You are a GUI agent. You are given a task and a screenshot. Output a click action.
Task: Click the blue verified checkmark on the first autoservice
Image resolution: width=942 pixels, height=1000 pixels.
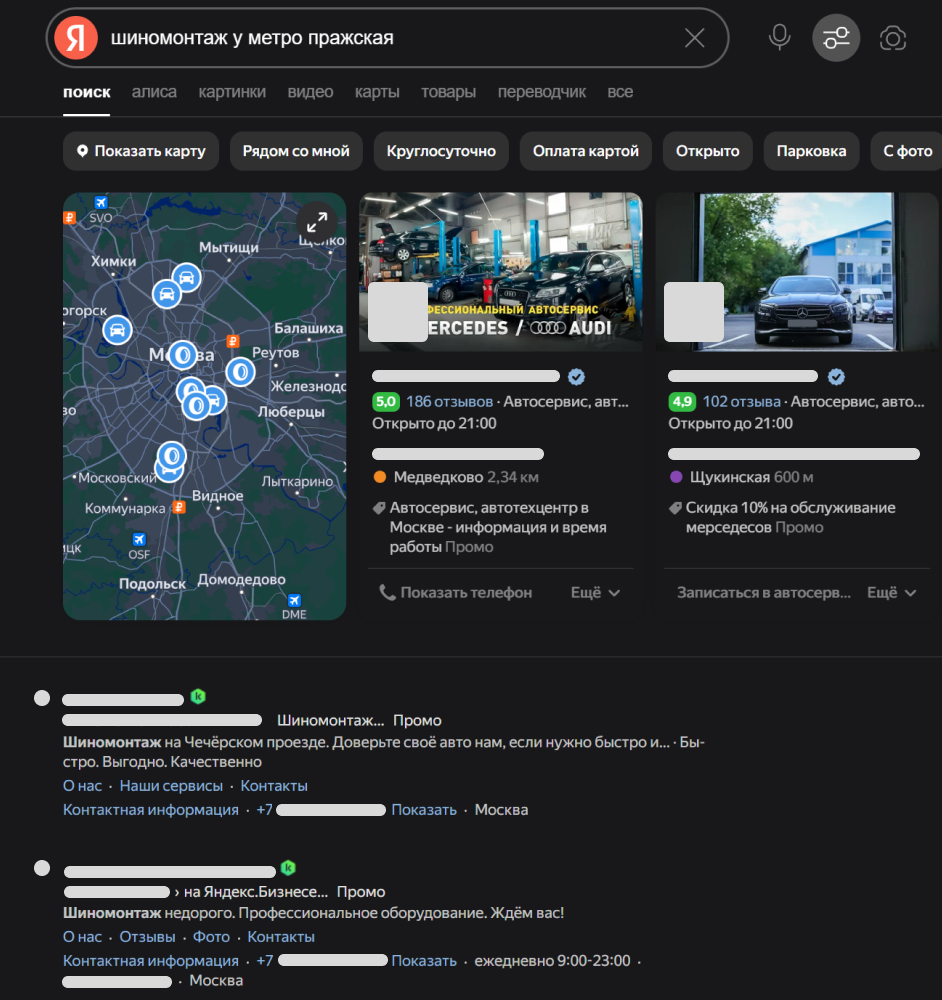576,377
